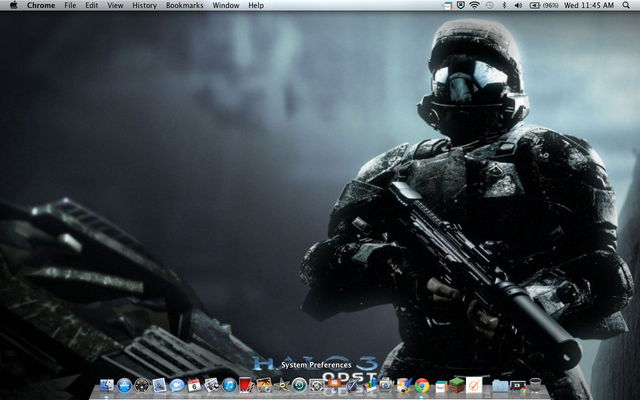Open iCal calendar icon showing 6
The height and width of the screenshot is (400, 640).
[x=194, y=385]
